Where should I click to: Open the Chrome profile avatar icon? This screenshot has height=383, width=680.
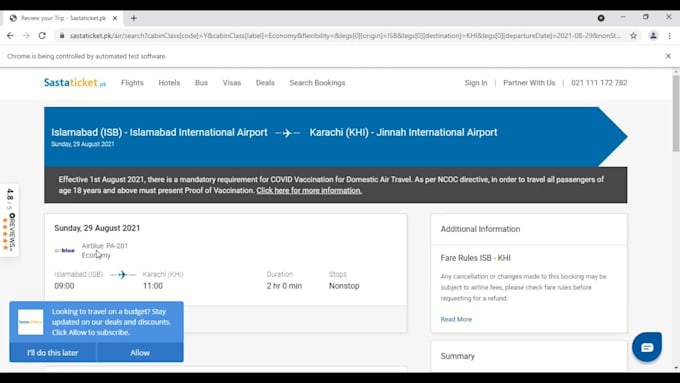pos(653,36)
